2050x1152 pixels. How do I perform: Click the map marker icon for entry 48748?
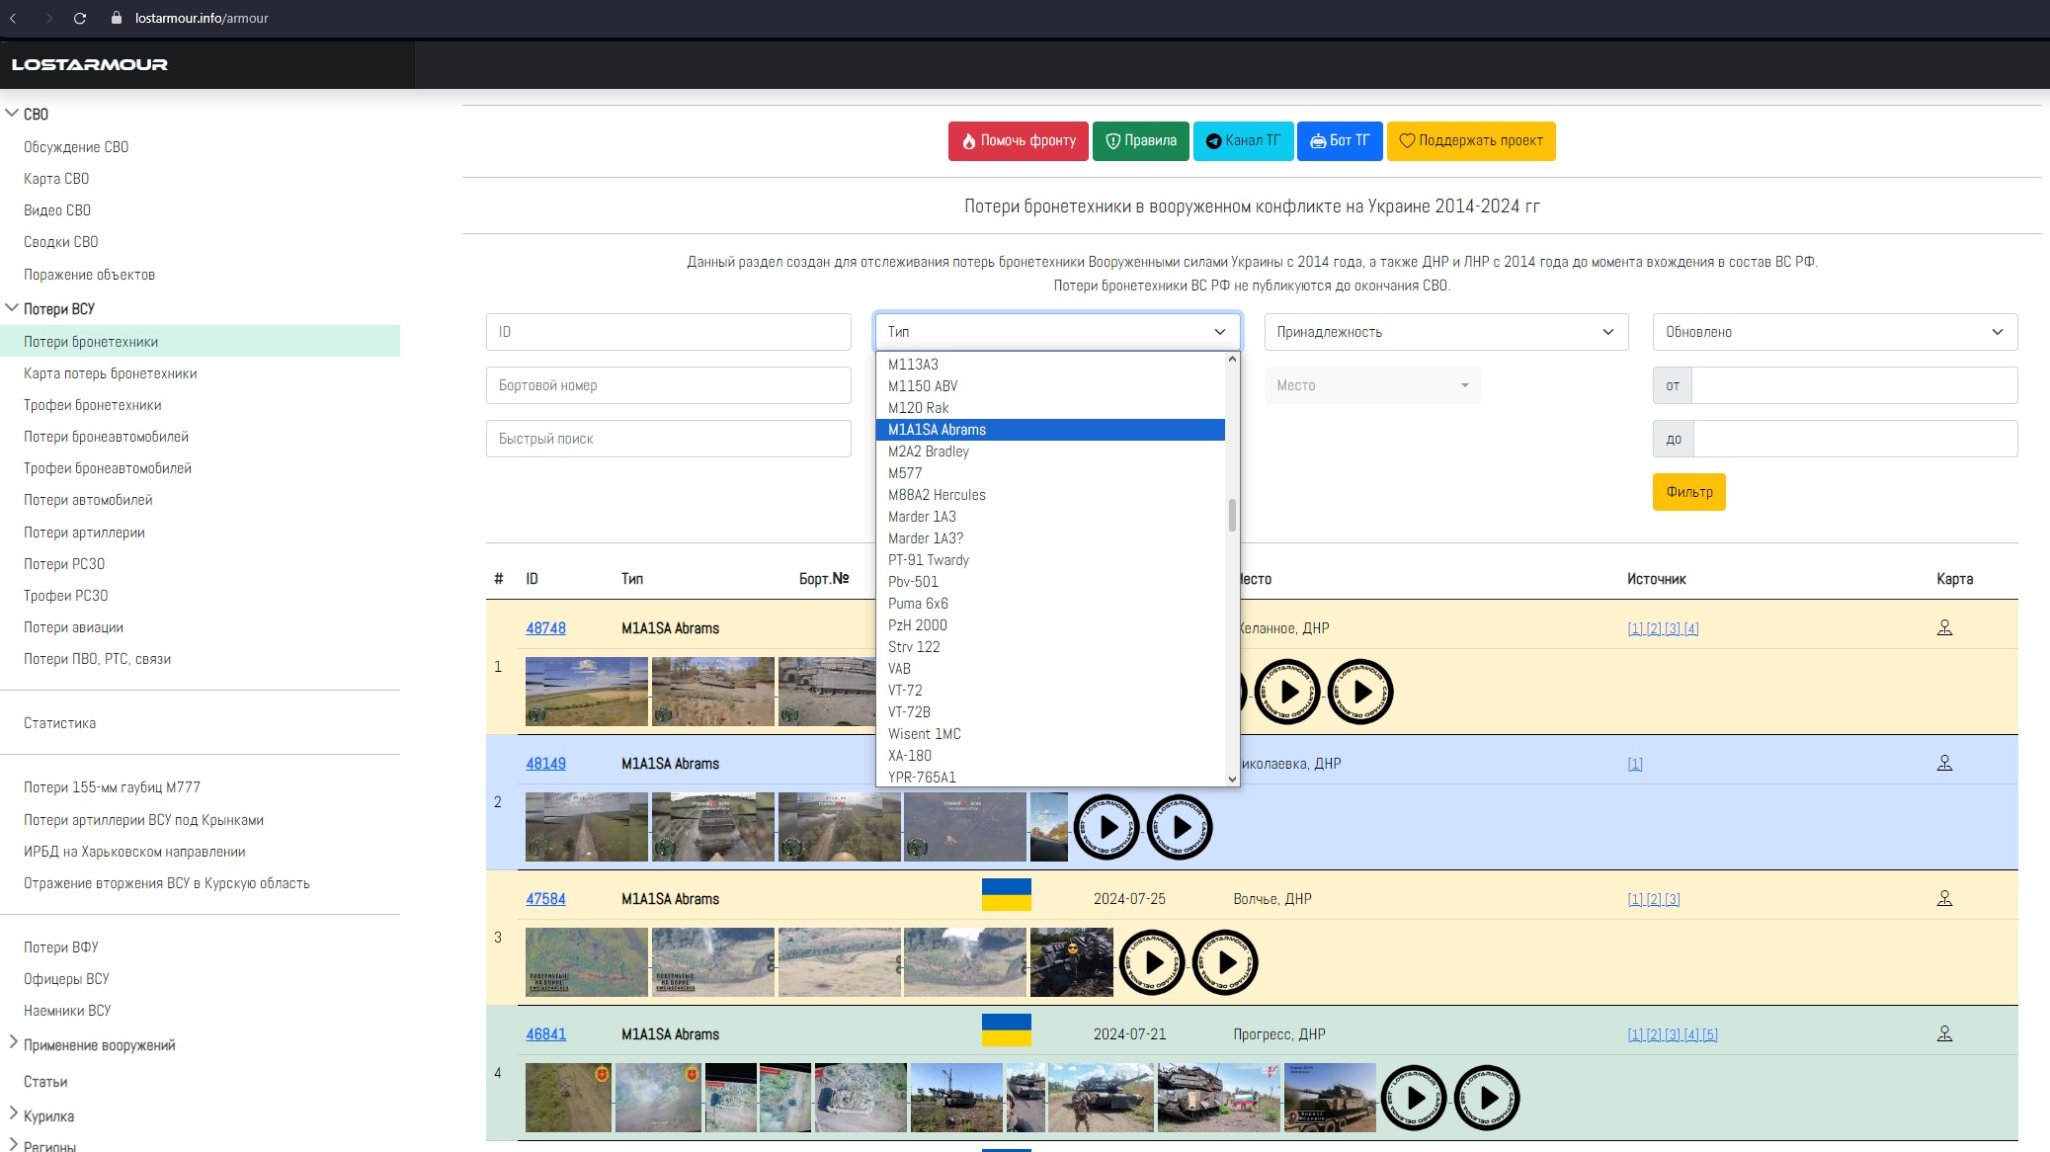pos(1944,628)
